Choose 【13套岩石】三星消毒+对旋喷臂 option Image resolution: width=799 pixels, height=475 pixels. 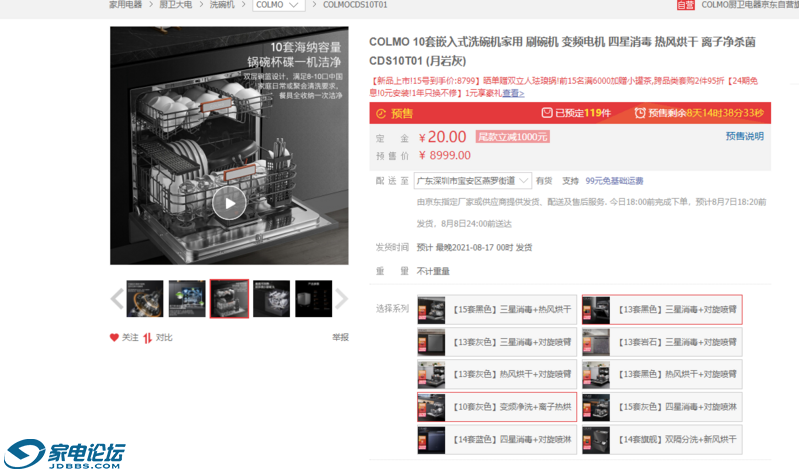(x=661, y=342)
